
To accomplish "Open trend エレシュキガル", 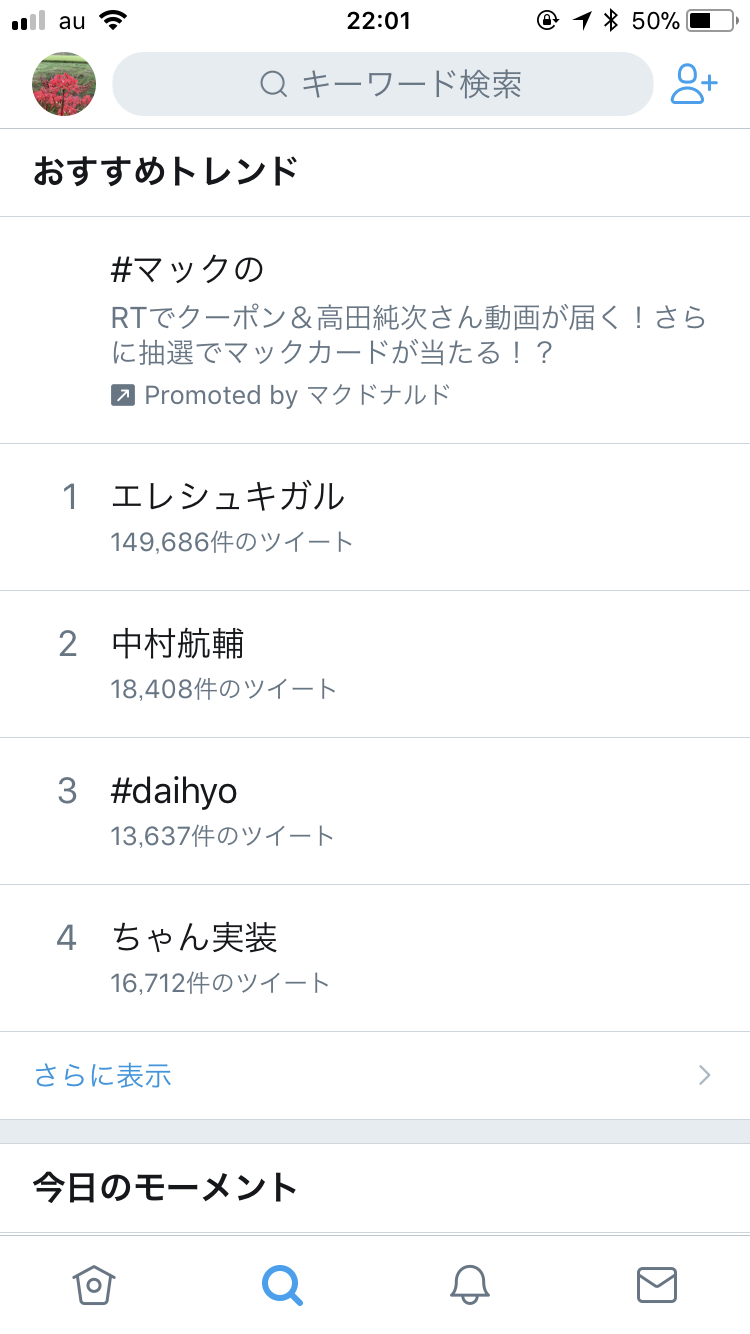I will (x=228, y=496).
